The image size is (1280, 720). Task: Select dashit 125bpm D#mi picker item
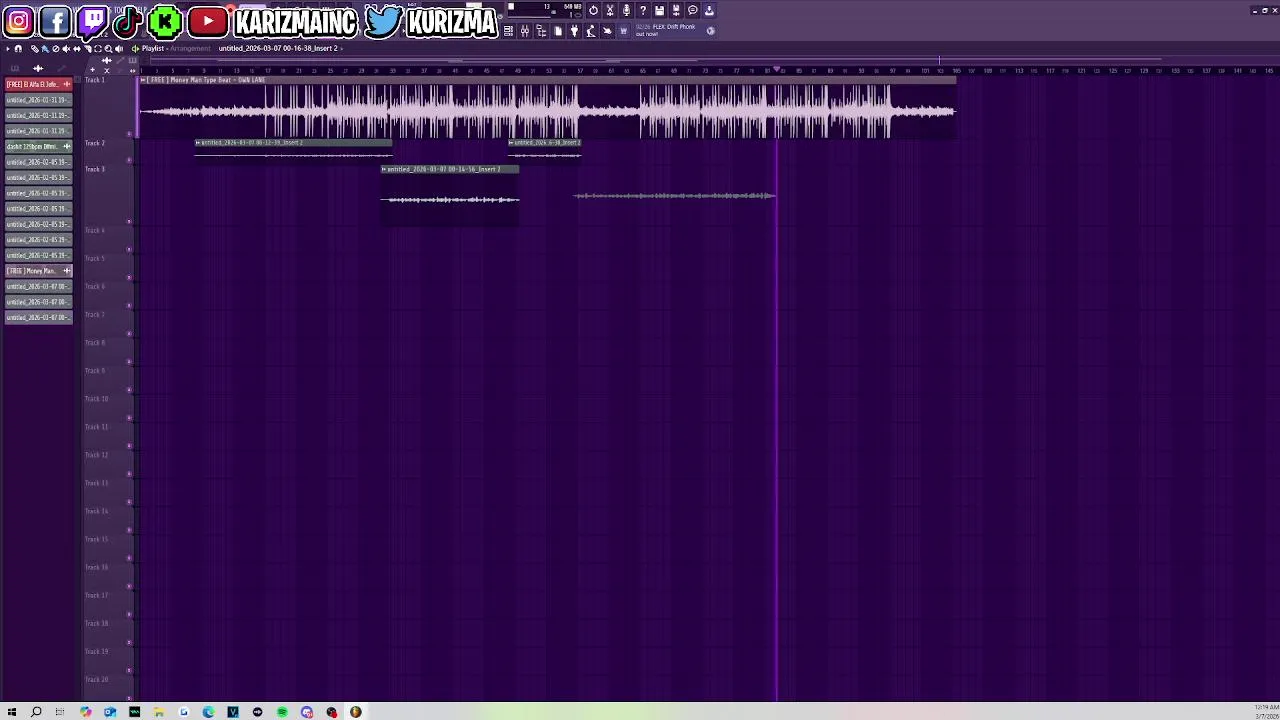click(x=38, y=146)
